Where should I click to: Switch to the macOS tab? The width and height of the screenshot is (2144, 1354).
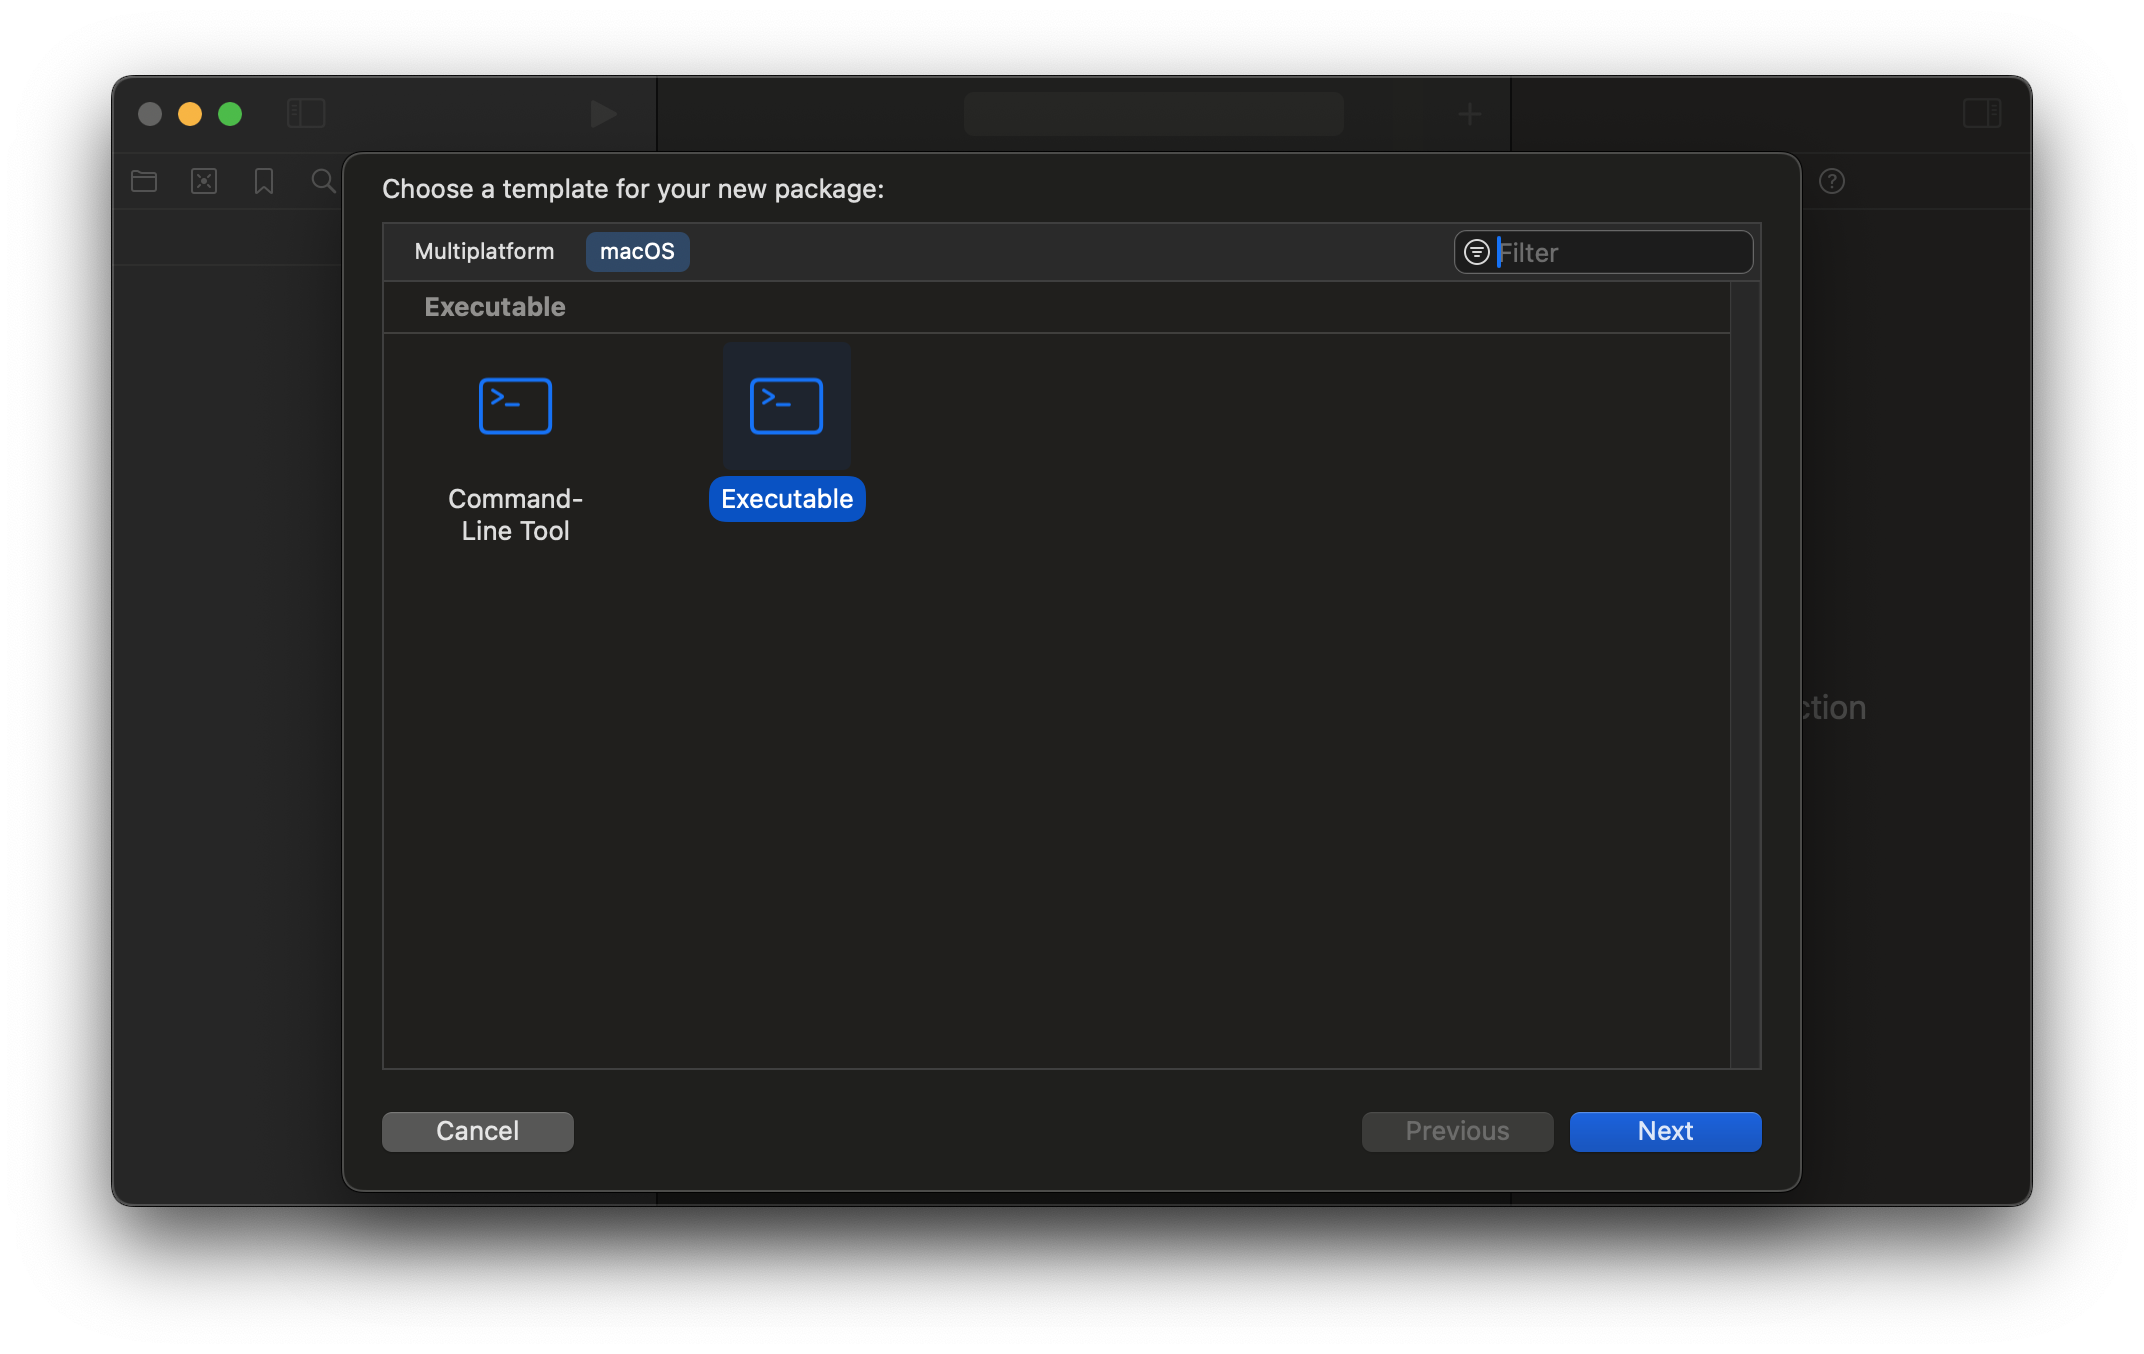click(x=637, y=251)
